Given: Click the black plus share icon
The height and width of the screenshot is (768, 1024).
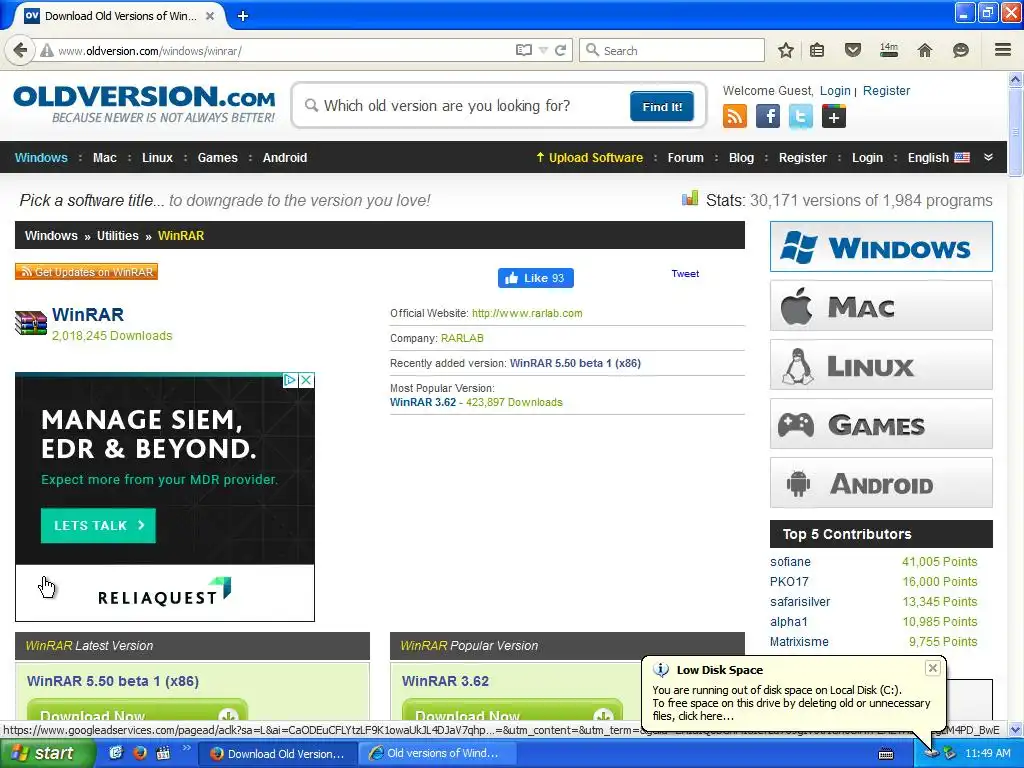Looking at the screenshot, I should coord(834,116).
